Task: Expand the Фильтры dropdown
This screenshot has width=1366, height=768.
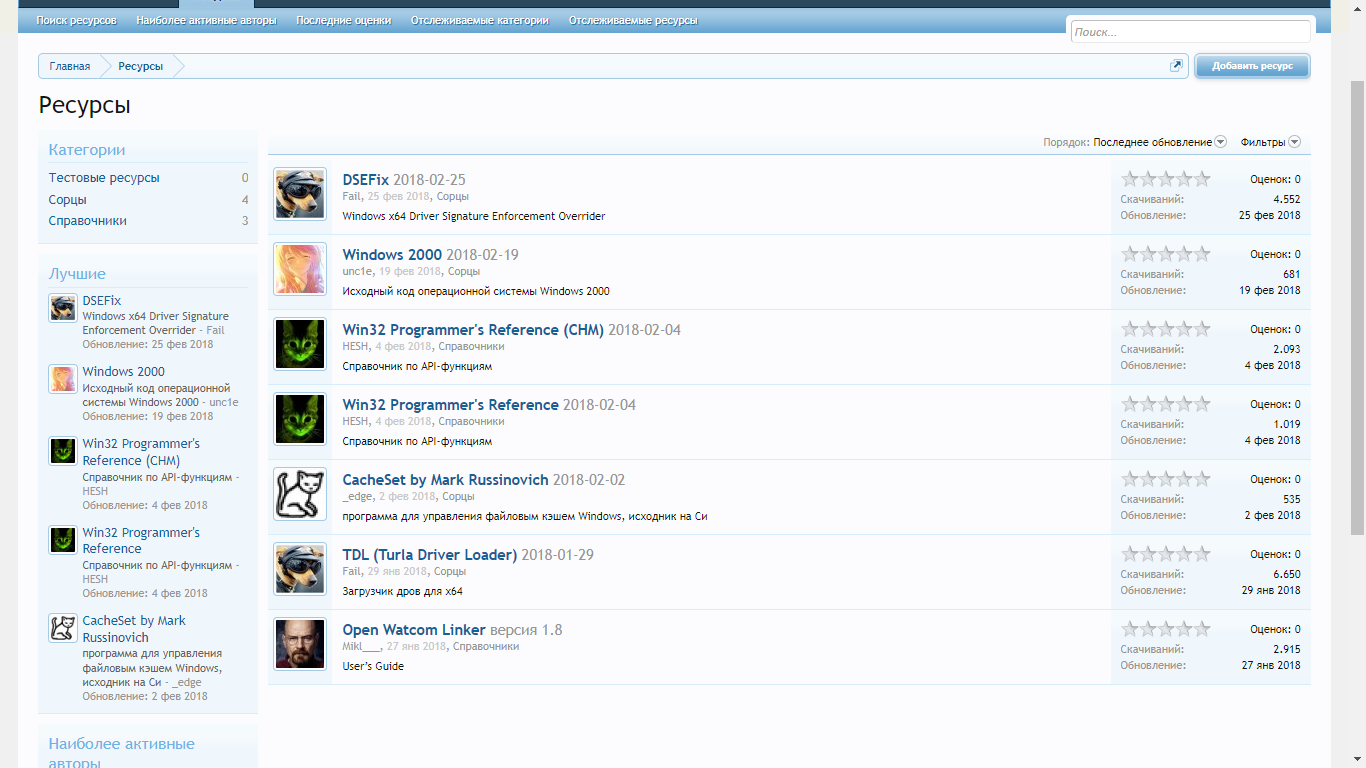Action: coord(1270,142)
